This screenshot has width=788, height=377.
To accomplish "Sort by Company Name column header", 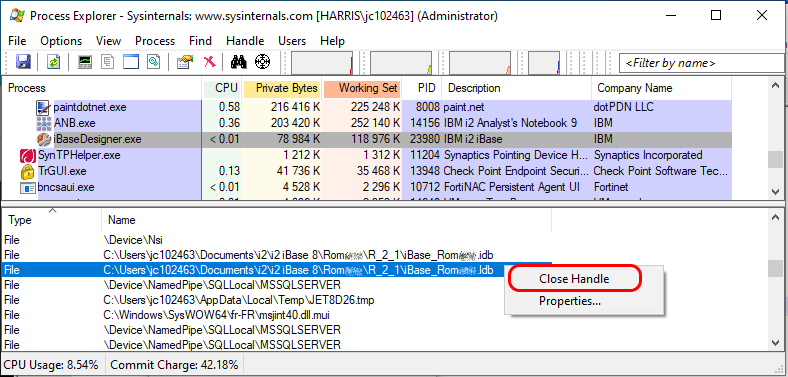I will tap(662, 88).
